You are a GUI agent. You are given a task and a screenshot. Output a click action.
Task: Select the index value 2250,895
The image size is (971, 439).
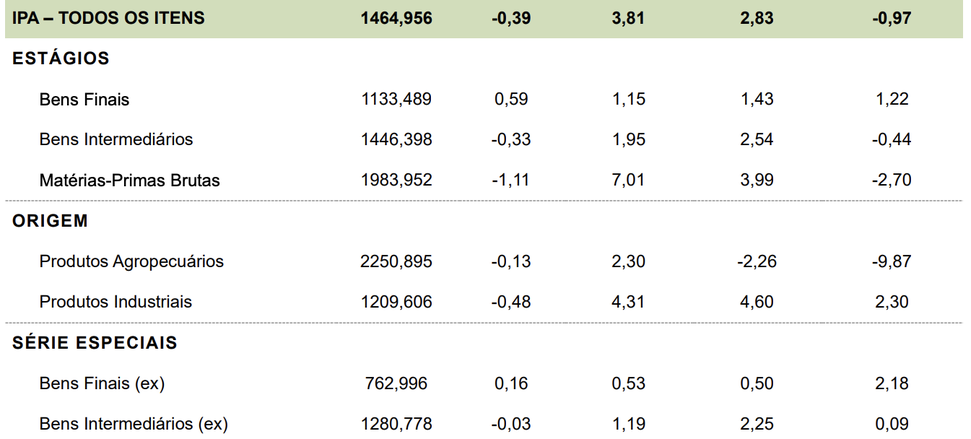pyautogui.click(x=396, y=262)
